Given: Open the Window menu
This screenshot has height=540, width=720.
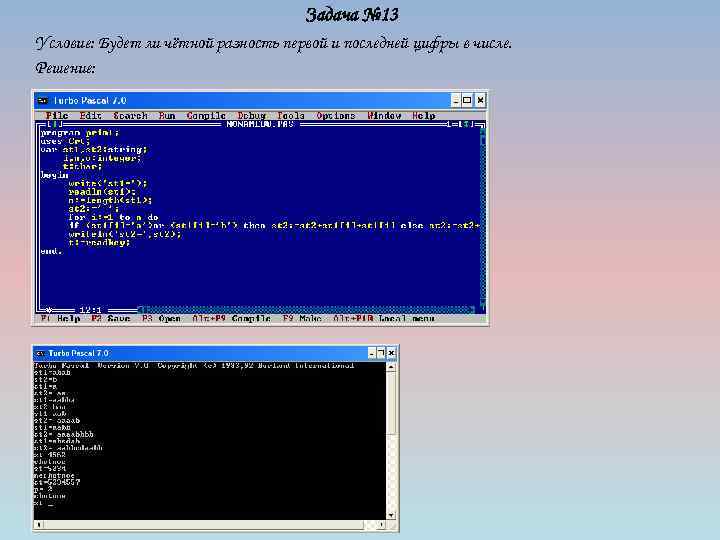Looking at the screenshot, I should point(384,116).
